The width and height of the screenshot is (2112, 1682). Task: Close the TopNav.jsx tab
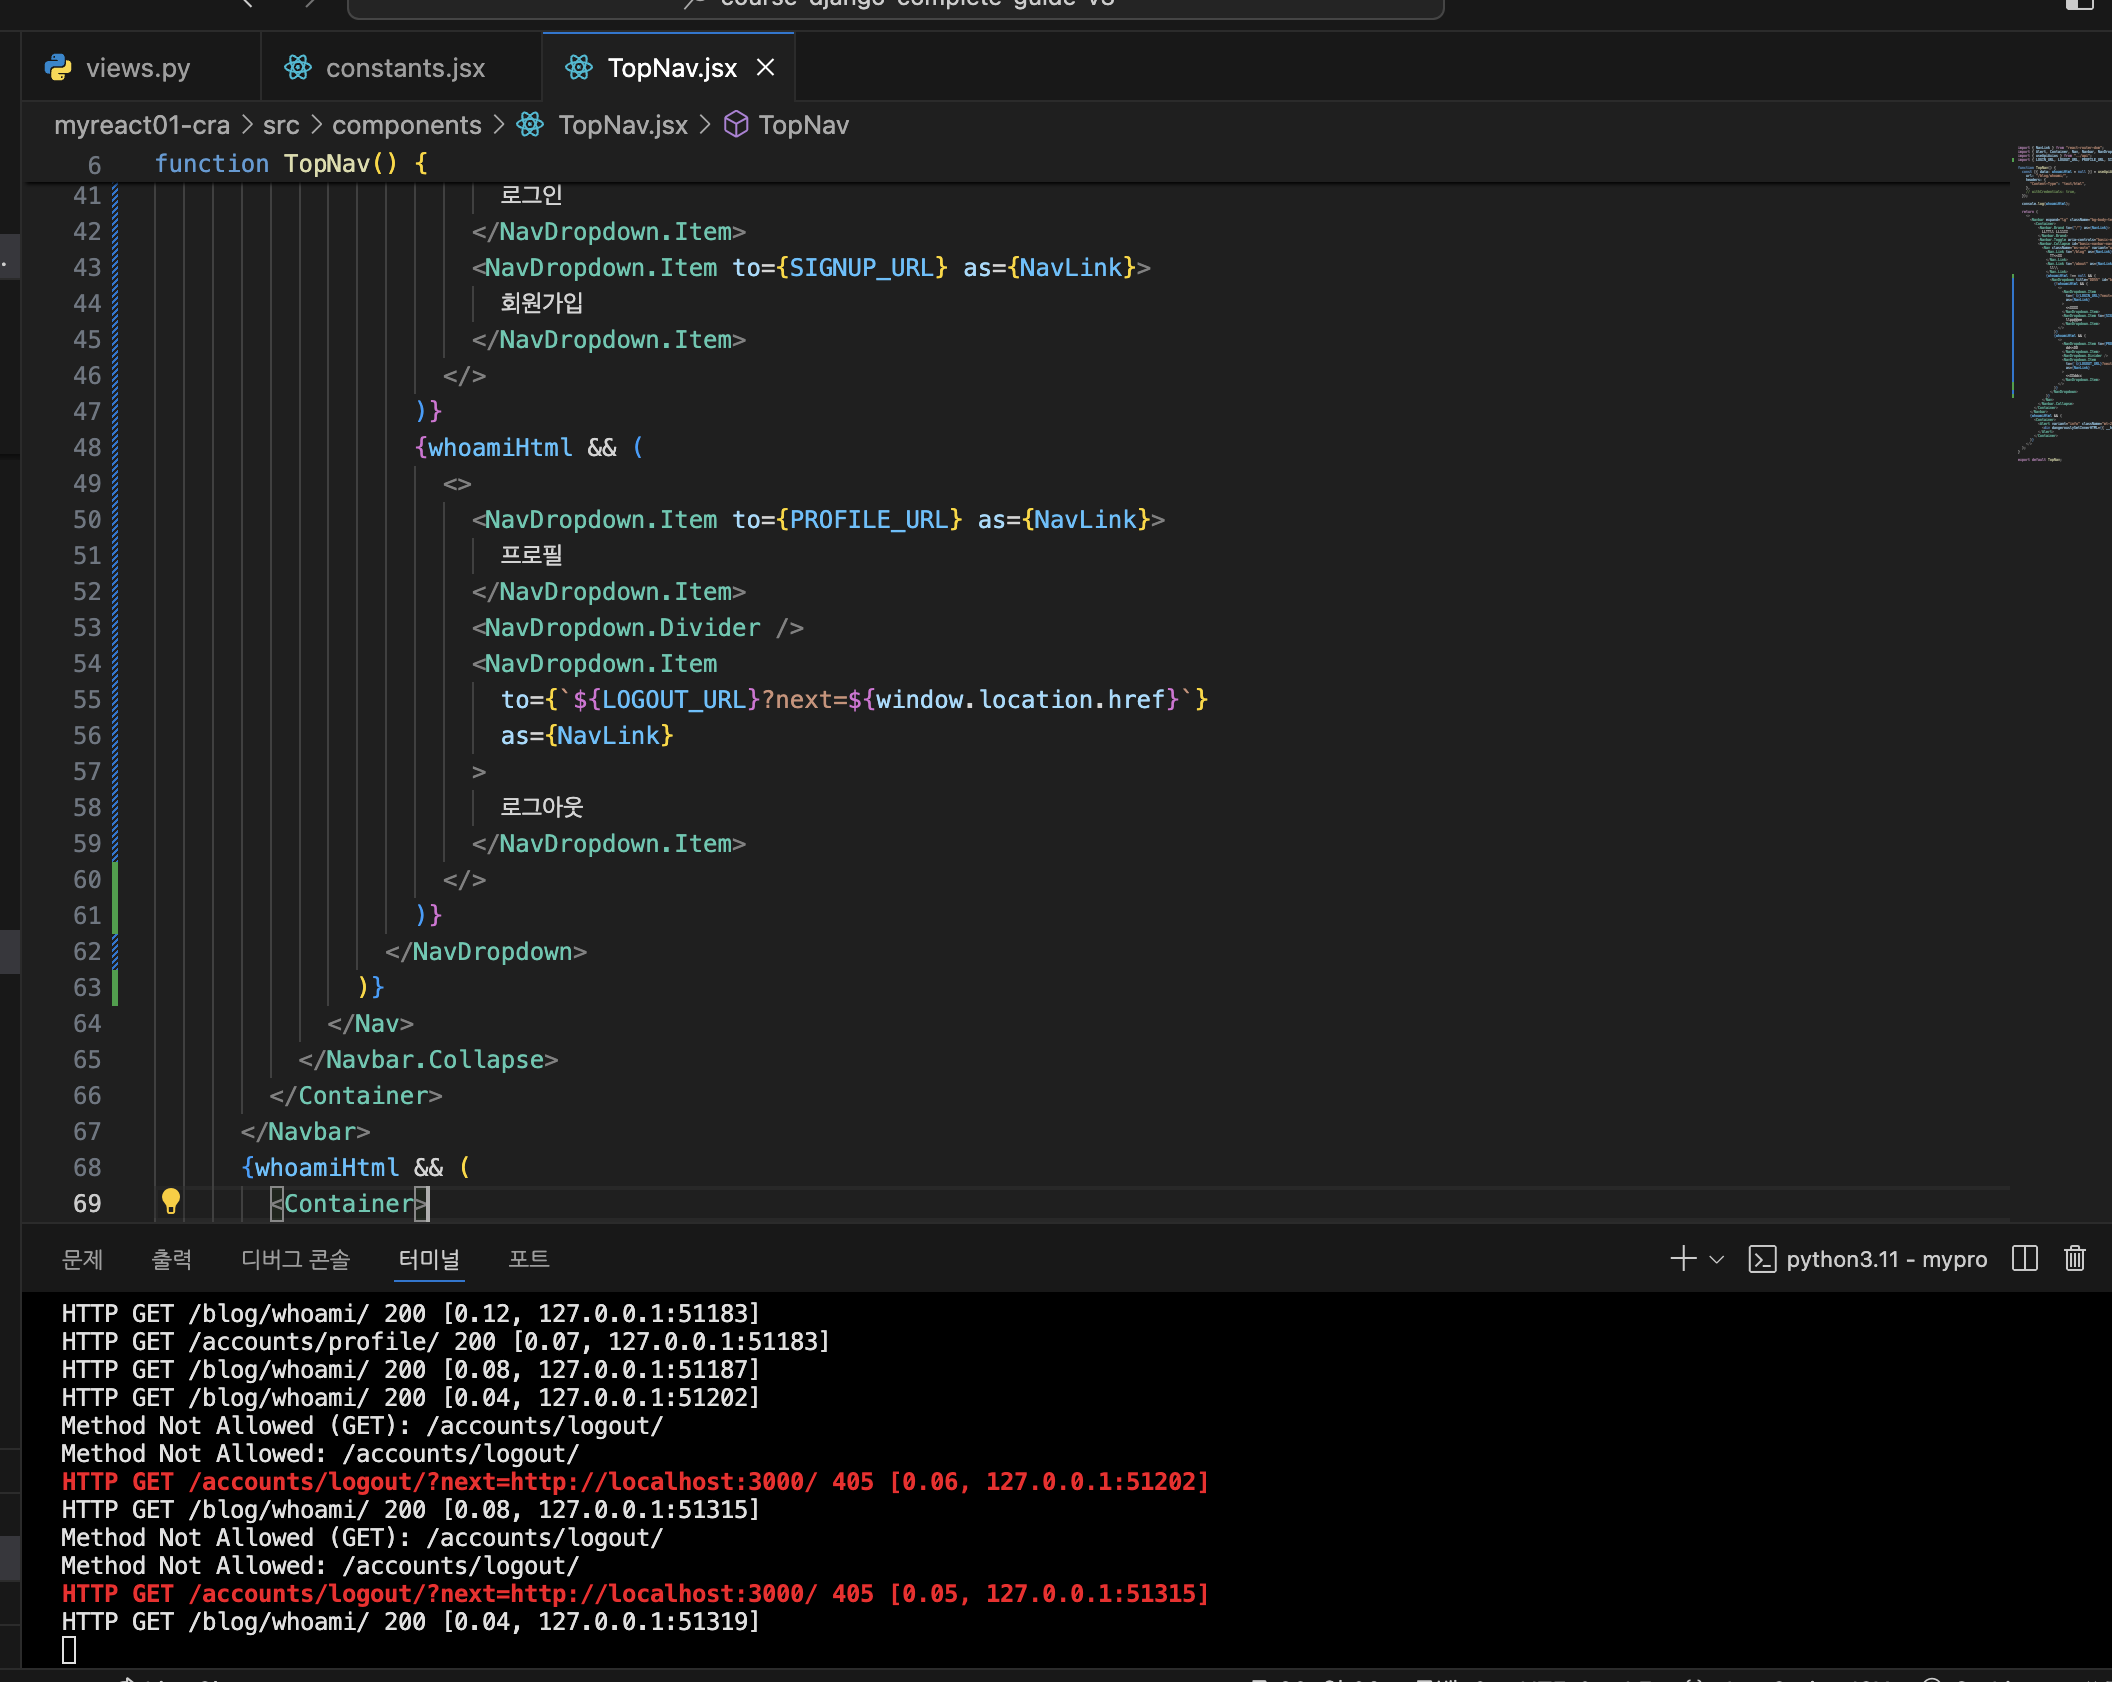(x=766, y=68)
